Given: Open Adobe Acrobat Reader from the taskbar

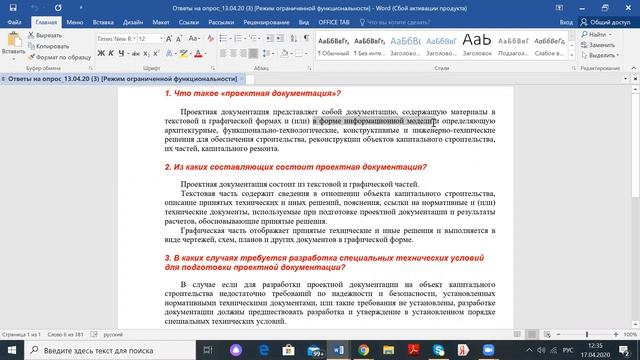Looking at the screenshot, I should (413, 350).
